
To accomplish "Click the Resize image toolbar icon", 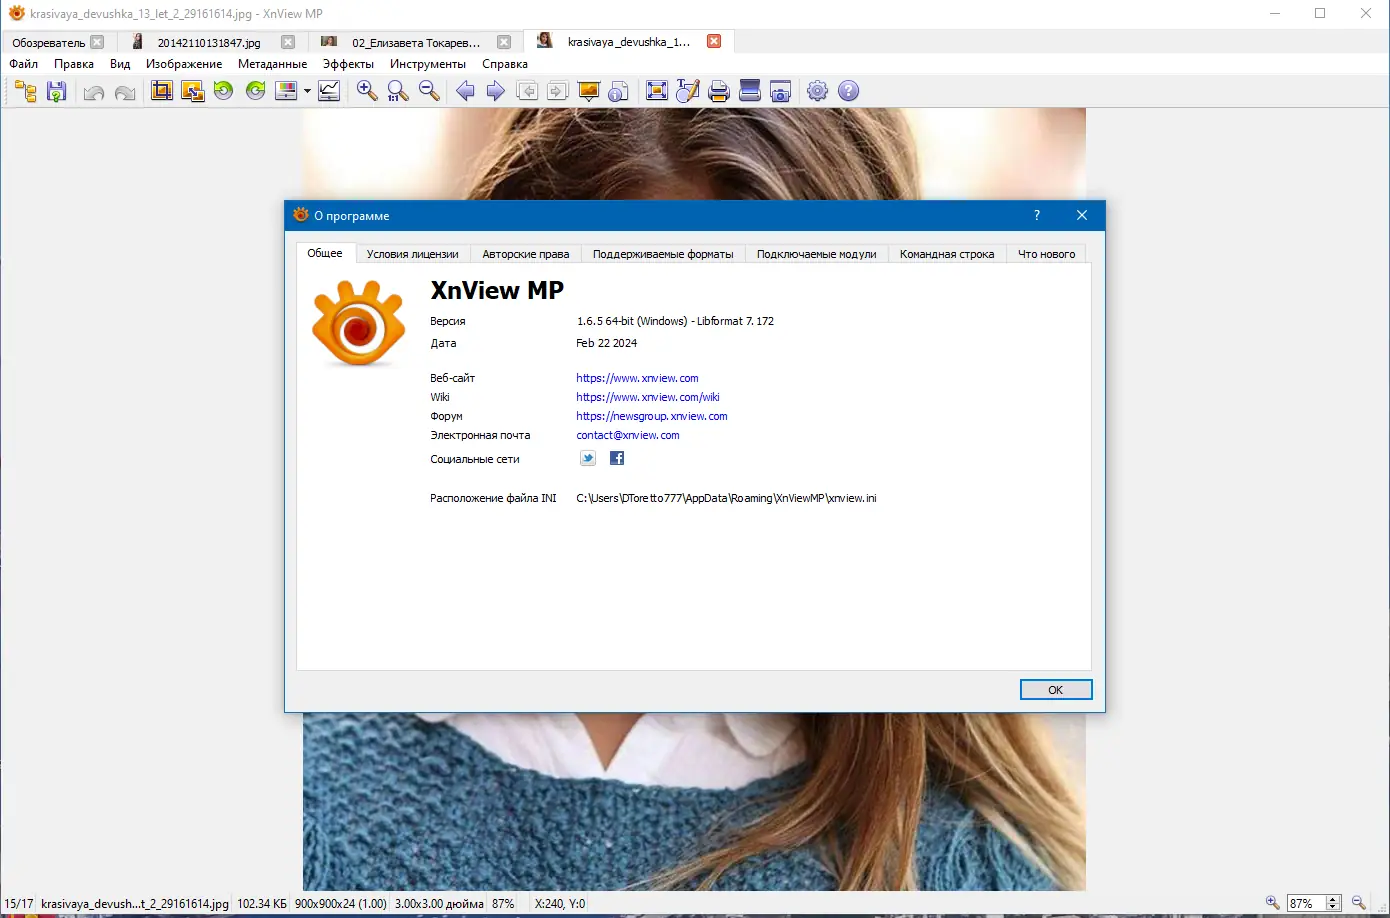I will (x=193, y=92).
